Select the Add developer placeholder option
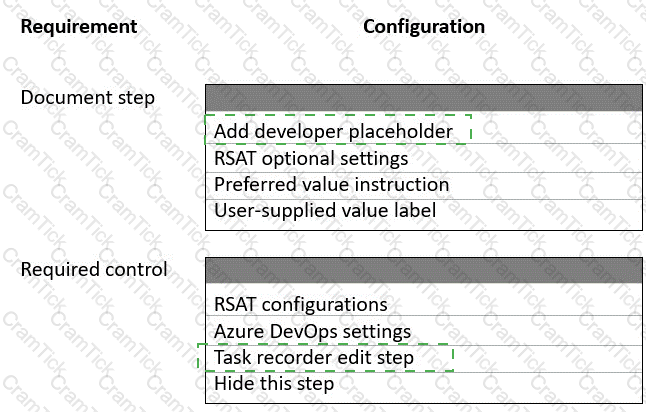Viewport: 646px width, 412px height. click(424, 131)
